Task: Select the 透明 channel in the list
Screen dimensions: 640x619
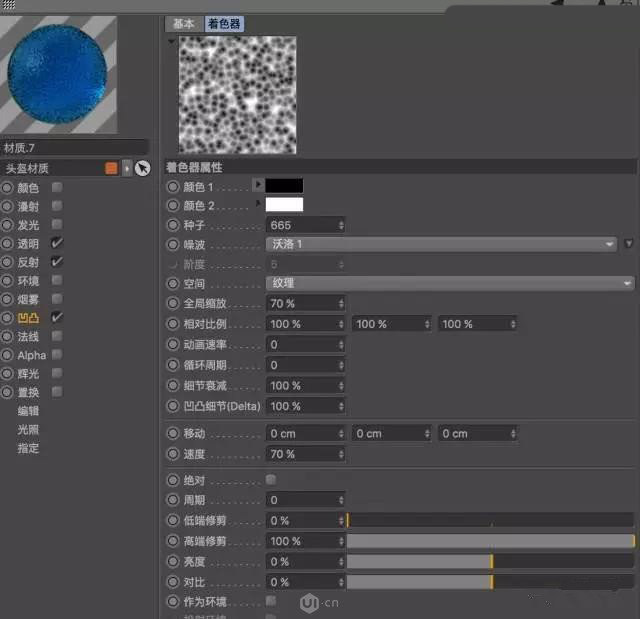Action: (28, 244)
